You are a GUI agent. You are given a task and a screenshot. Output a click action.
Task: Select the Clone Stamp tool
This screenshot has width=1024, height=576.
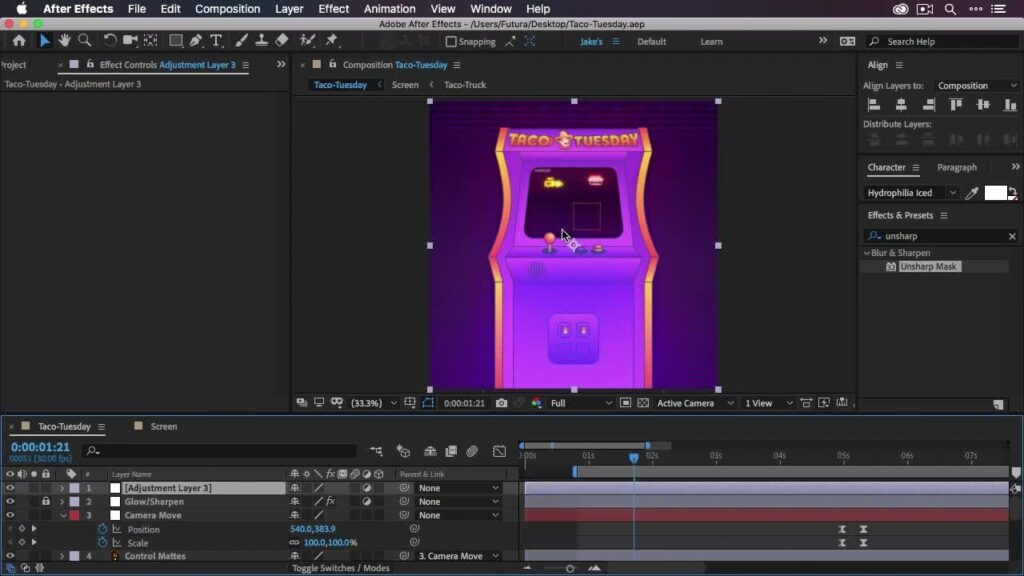(x=261, y=41)
